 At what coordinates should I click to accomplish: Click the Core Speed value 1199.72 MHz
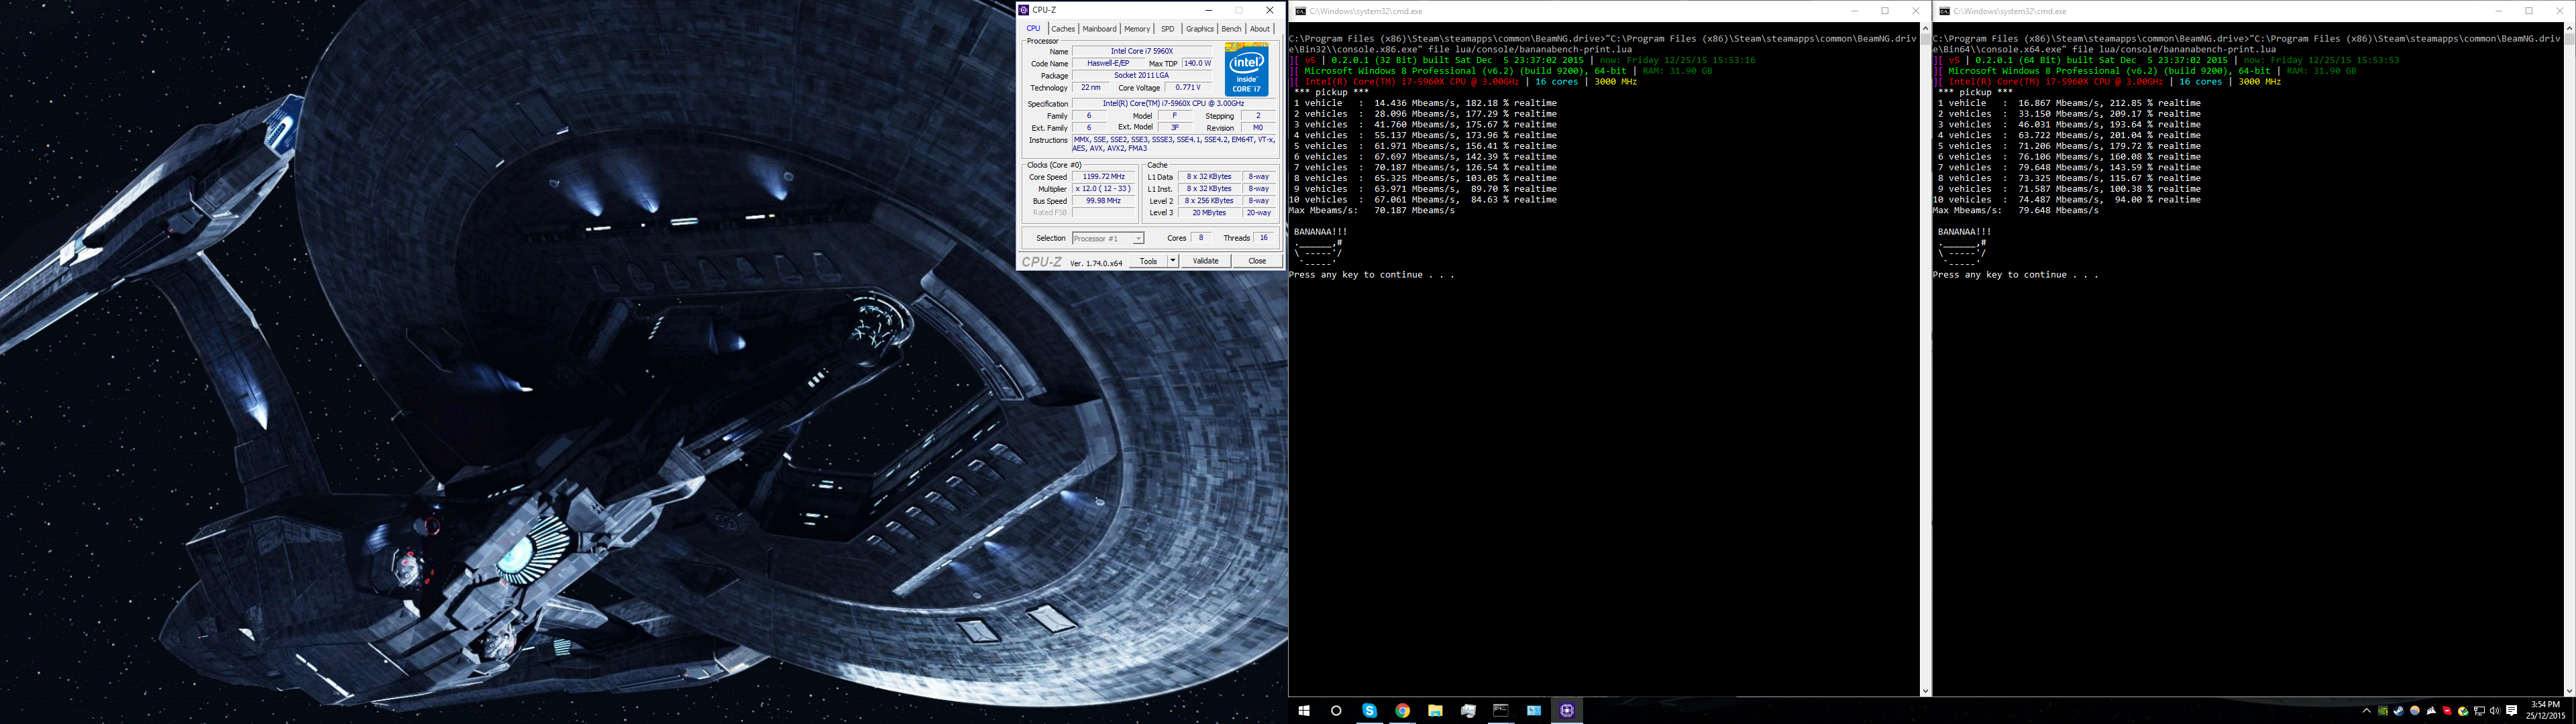[x=1104, y=176]
